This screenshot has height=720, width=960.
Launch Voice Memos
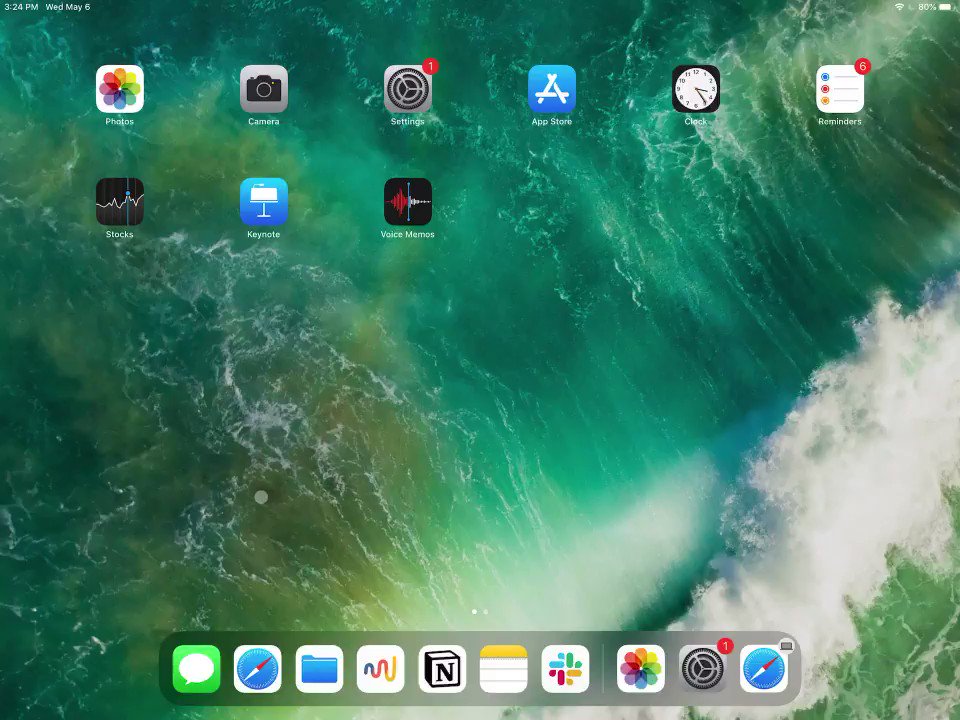[x=408, y=201]
